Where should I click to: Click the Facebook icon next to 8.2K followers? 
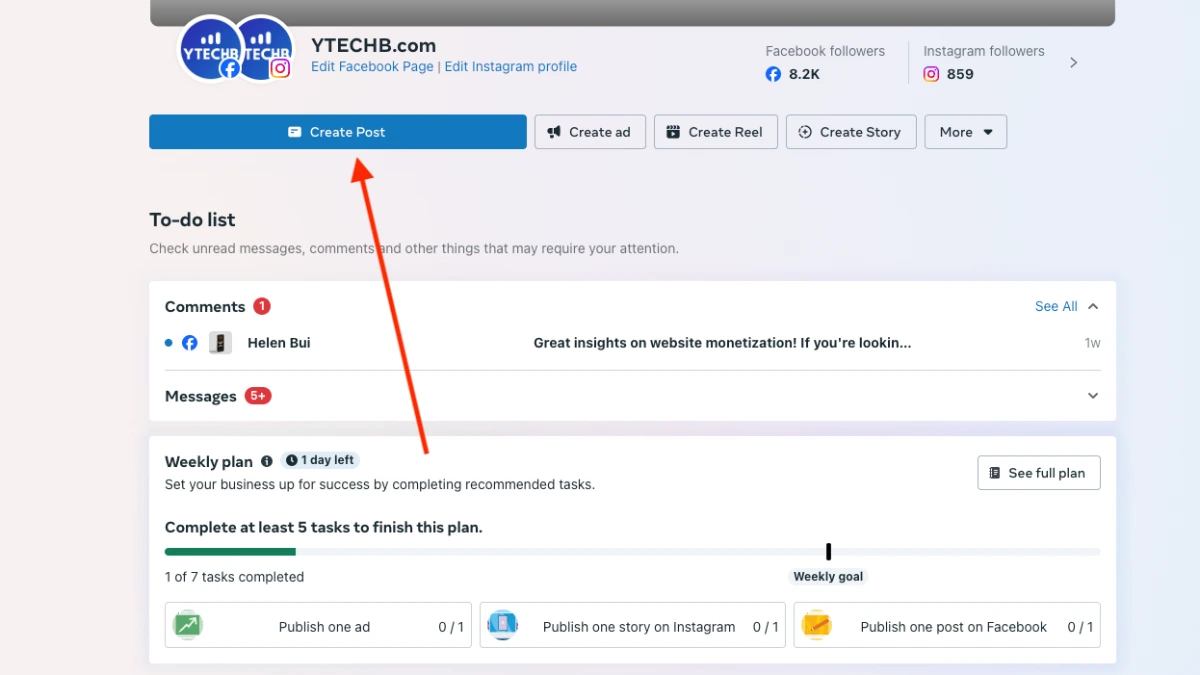coord(773,74)
